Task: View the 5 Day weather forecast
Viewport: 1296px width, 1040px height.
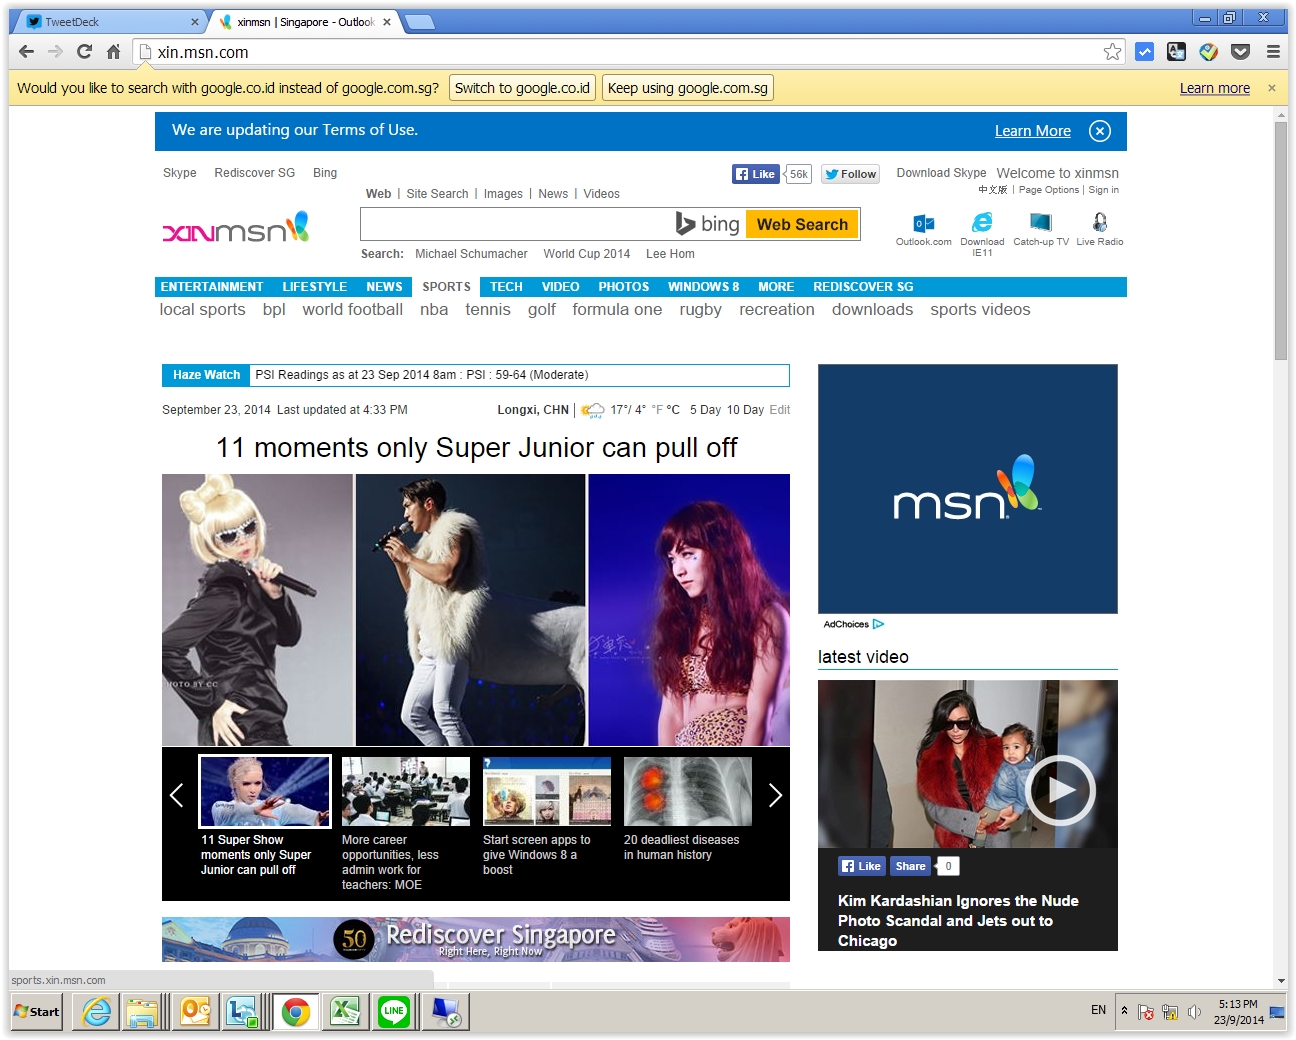Action: pyautogui.click(x=705, y=410)
